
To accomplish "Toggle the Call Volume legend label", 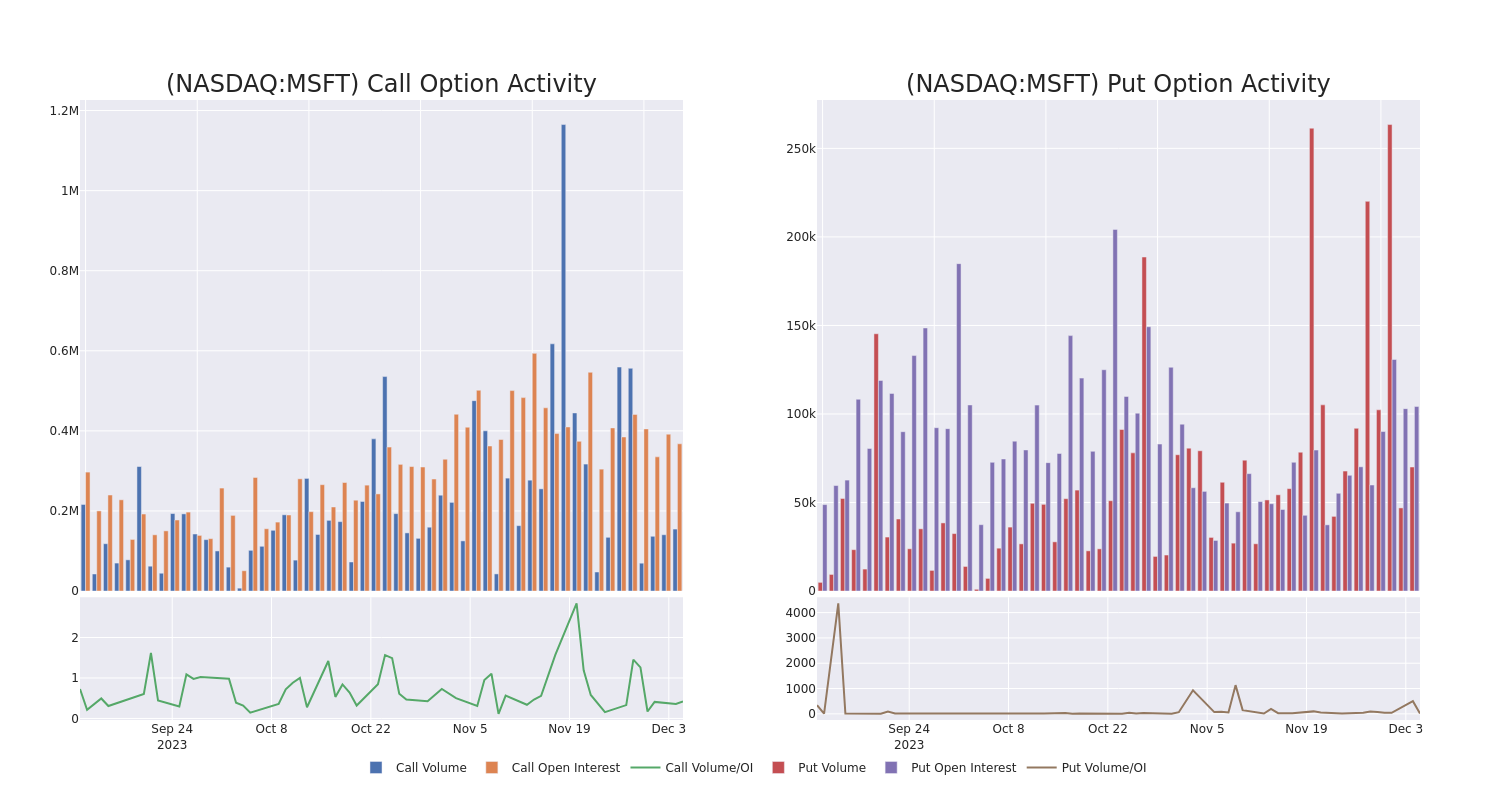I will [431, 768].
